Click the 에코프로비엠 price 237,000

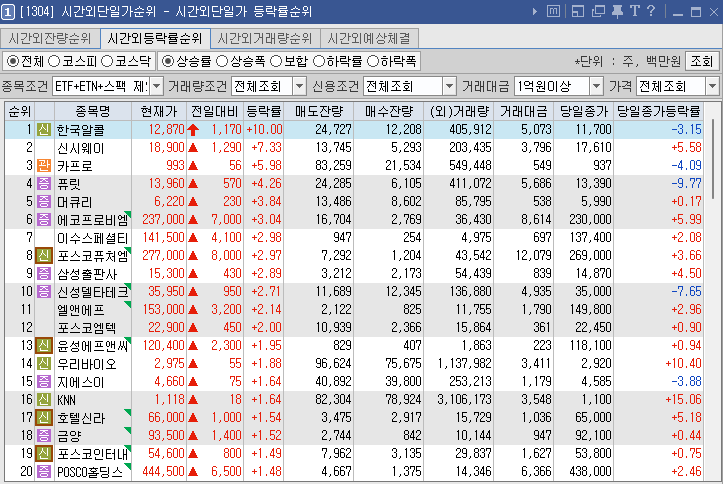(163, 219)
